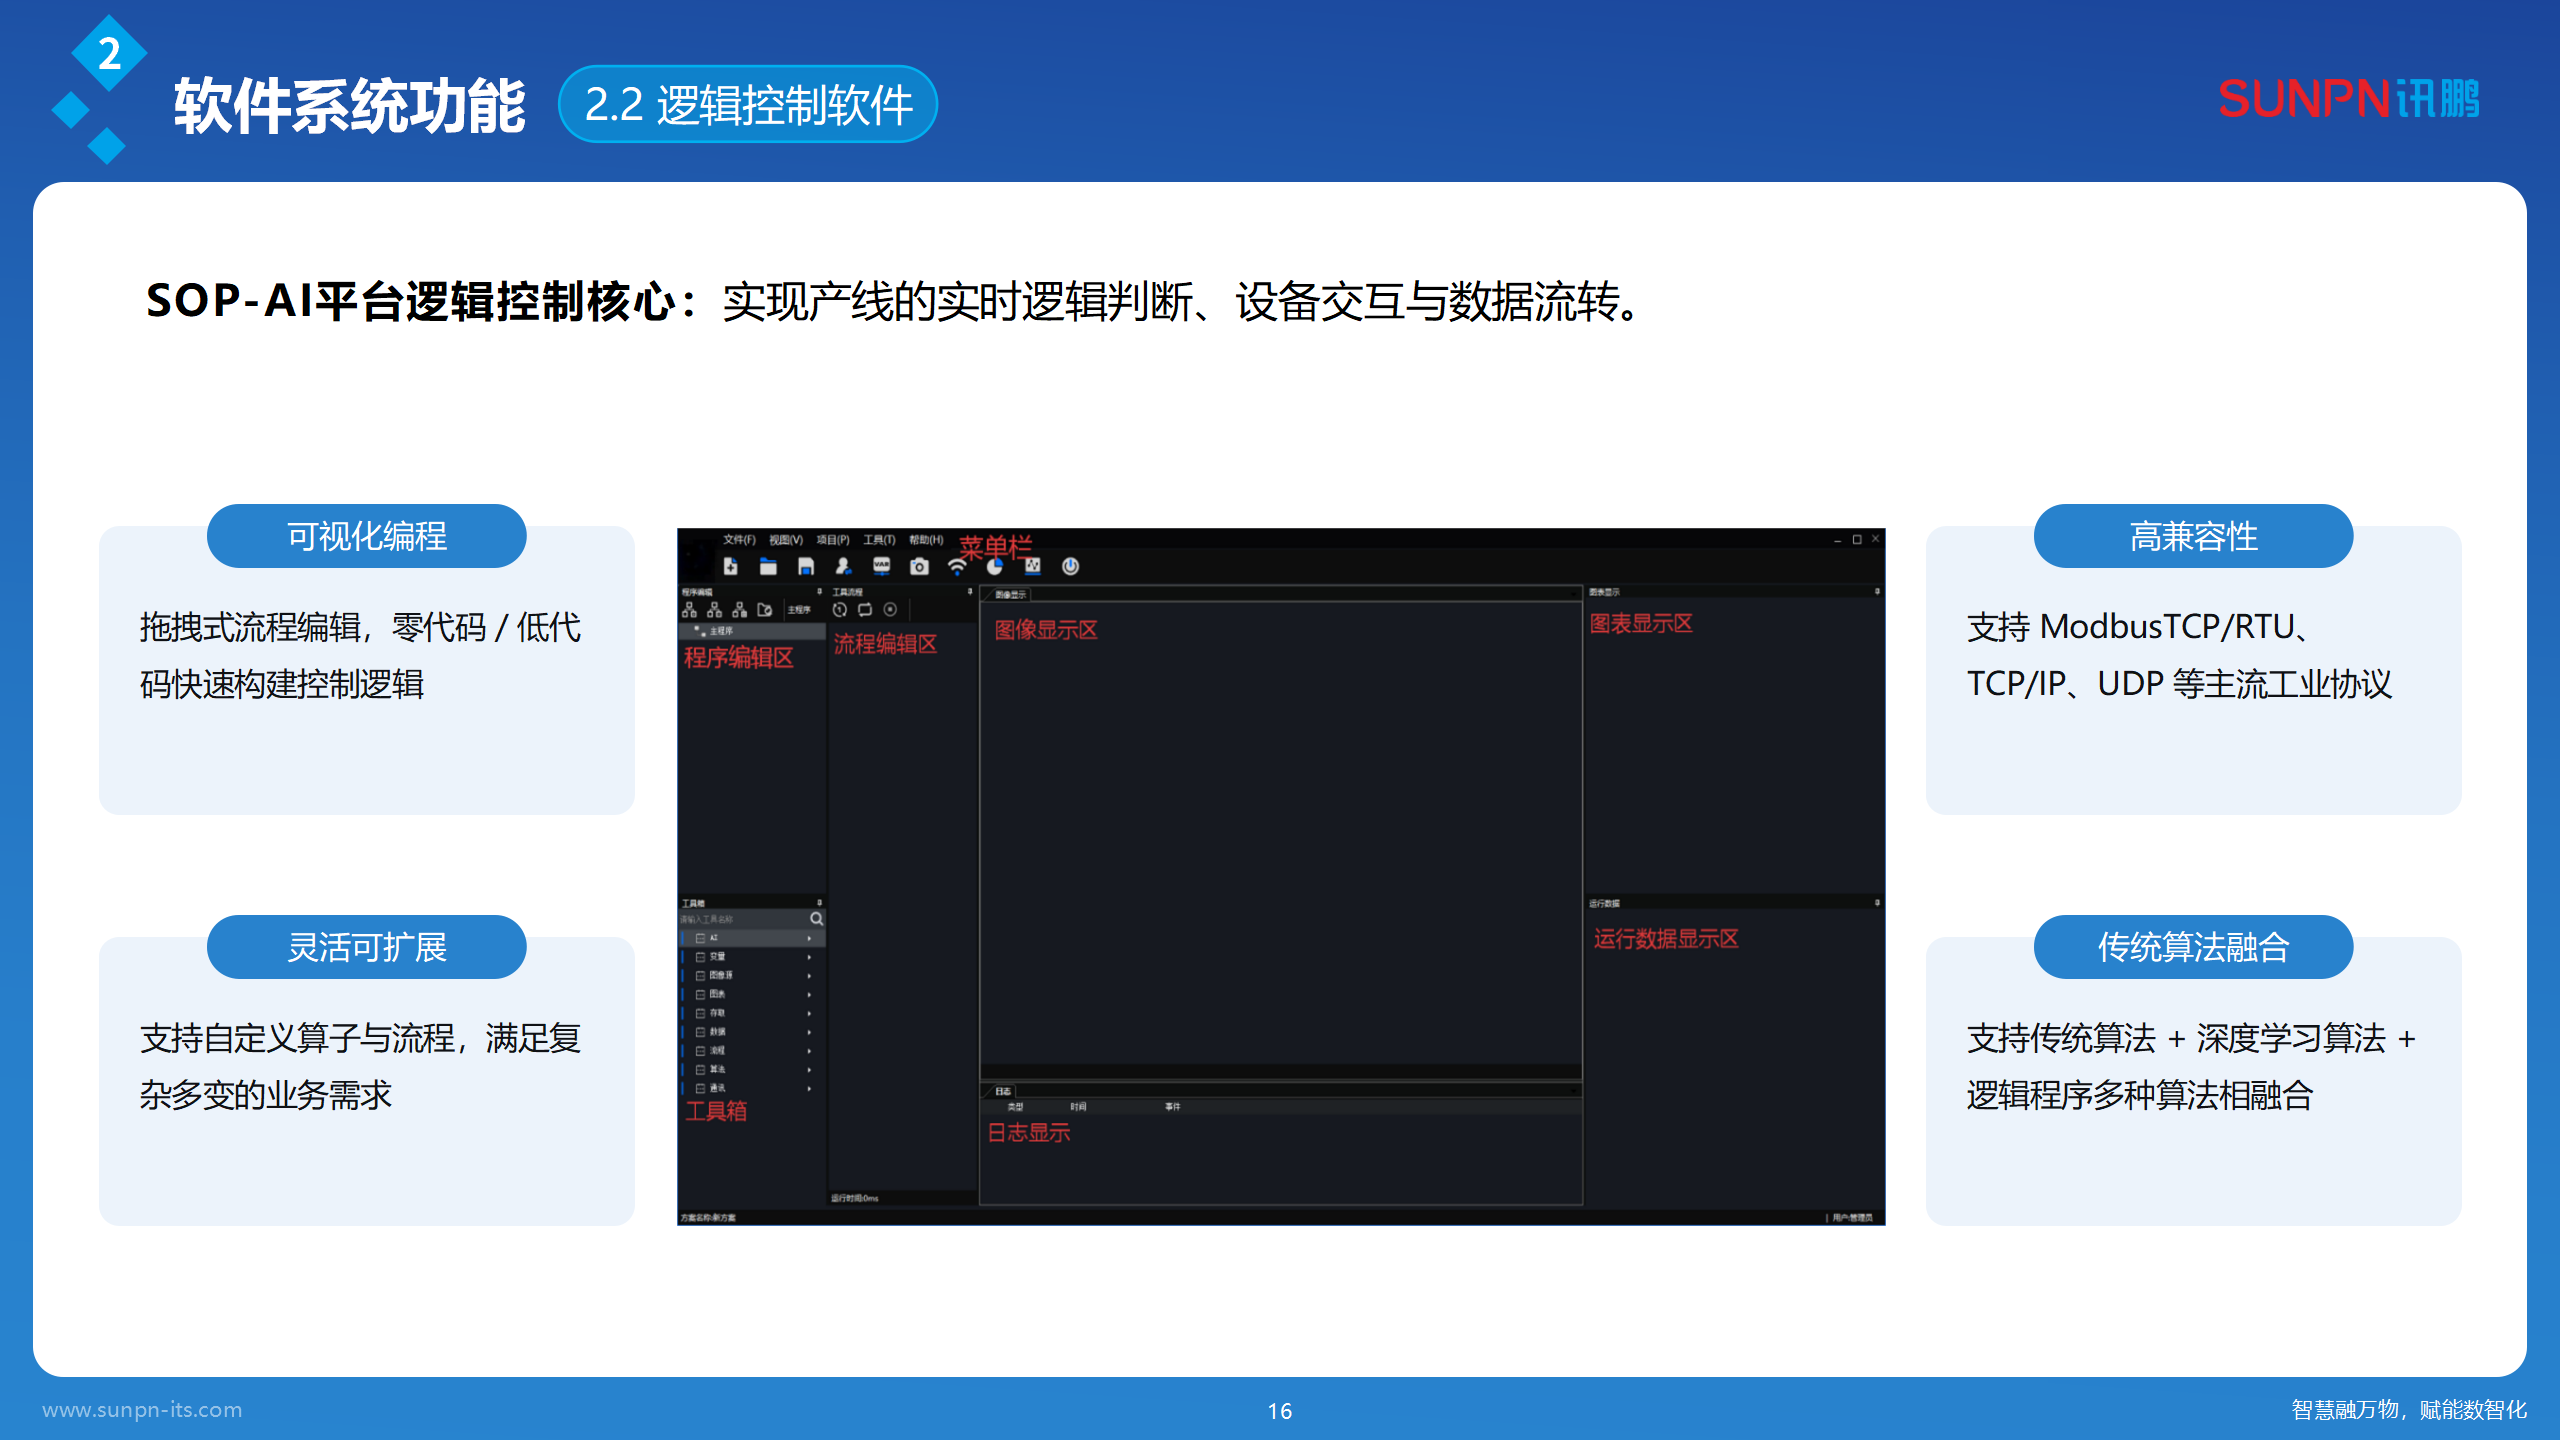
Task: Create a new project via the new file icon
Action: point(731,567)
